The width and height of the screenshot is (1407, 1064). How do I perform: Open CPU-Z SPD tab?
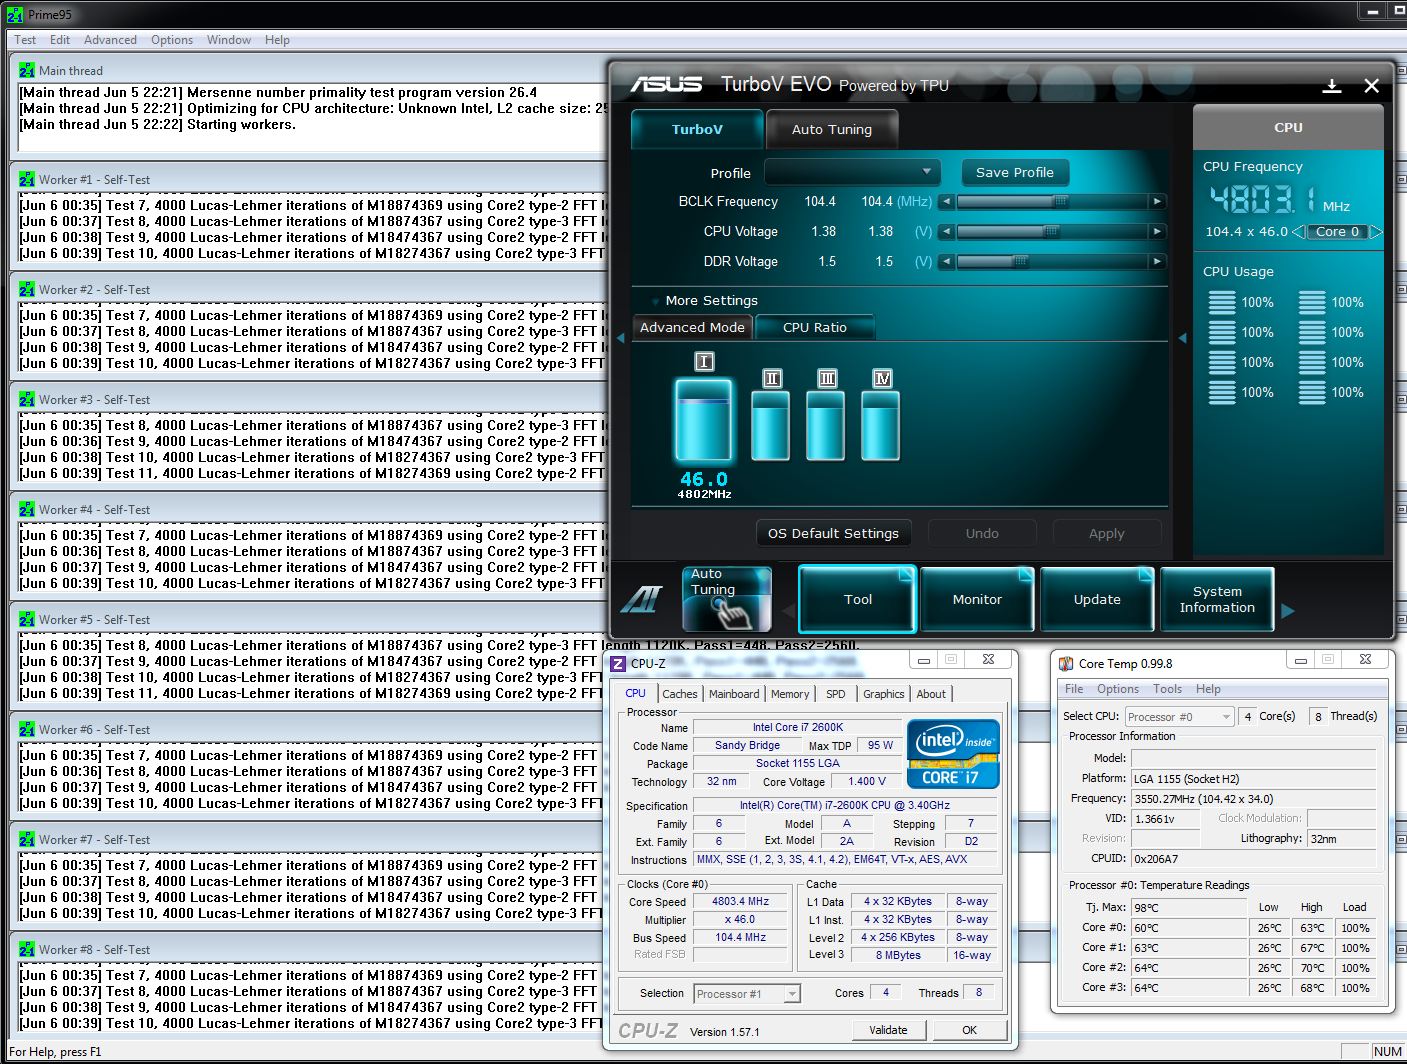point(836,694)
